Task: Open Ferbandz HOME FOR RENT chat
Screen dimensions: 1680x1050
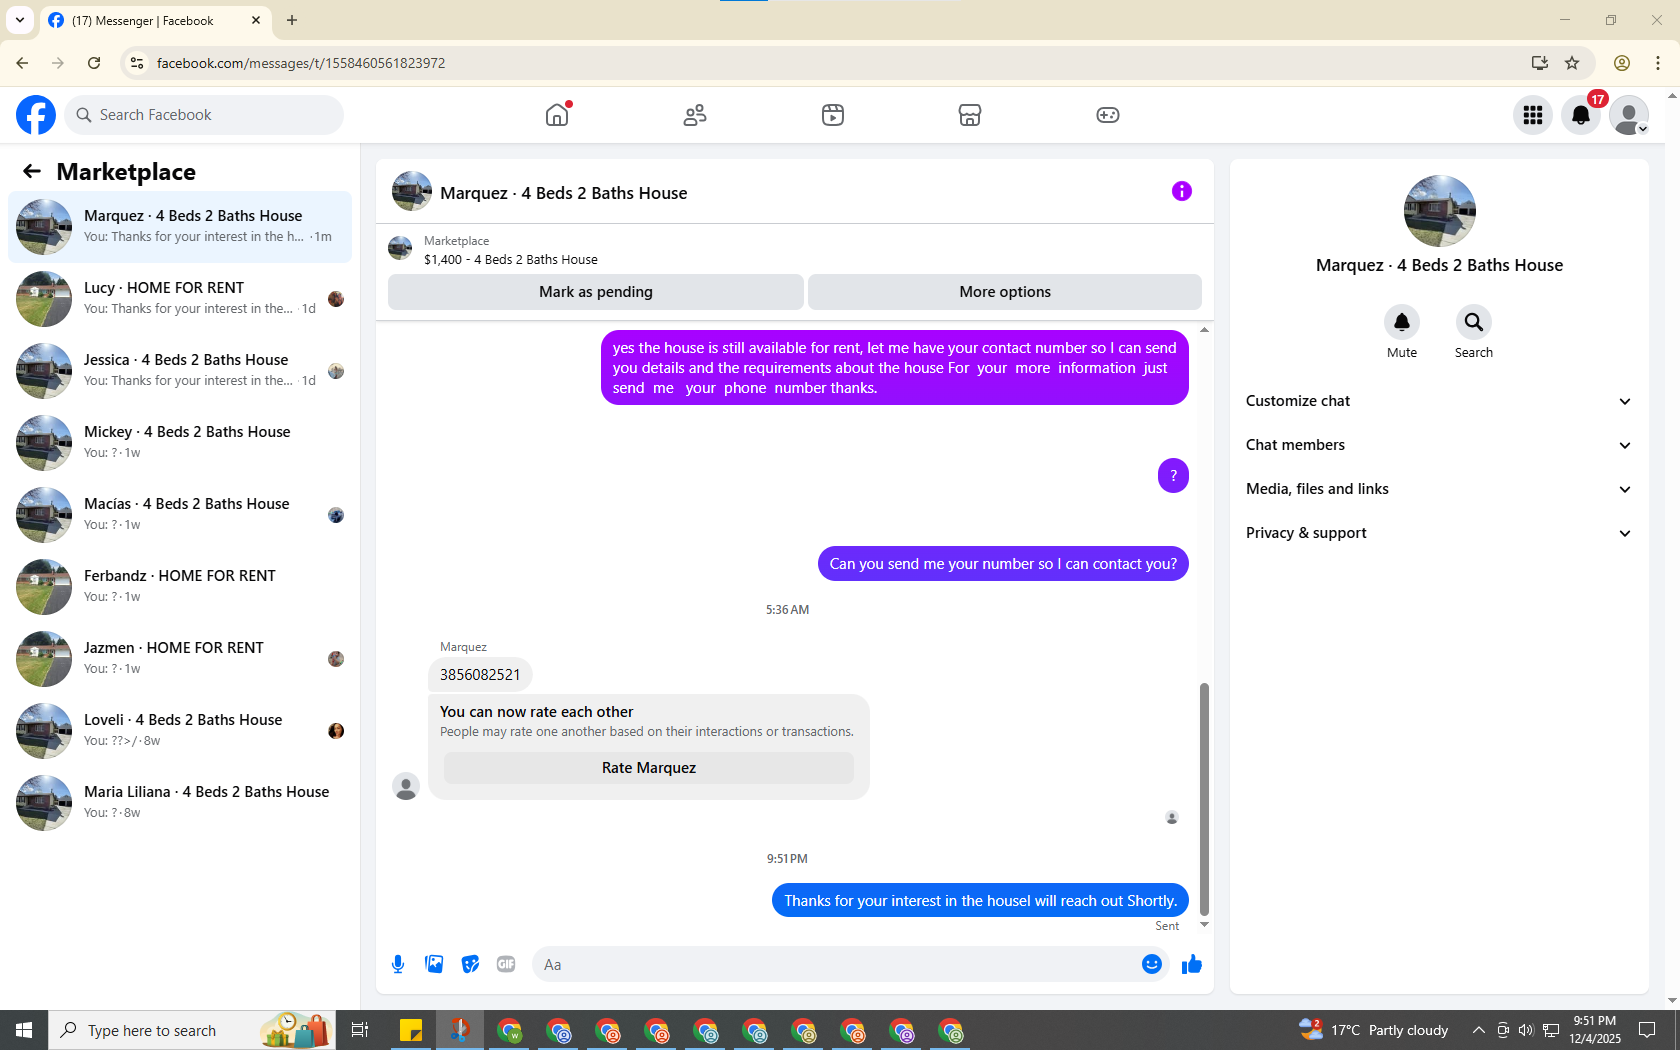Action: tap(180, 587)
